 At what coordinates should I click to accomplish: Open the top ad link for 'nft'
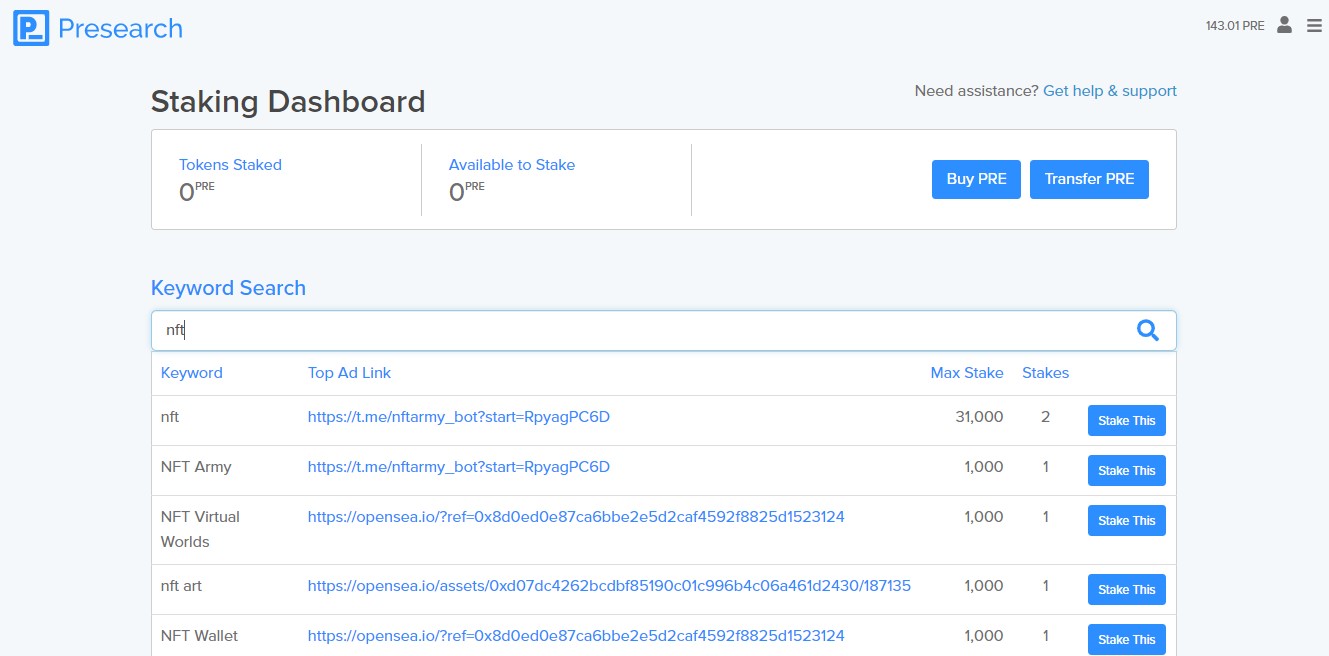pyautogui.click(x=459, y=417)
